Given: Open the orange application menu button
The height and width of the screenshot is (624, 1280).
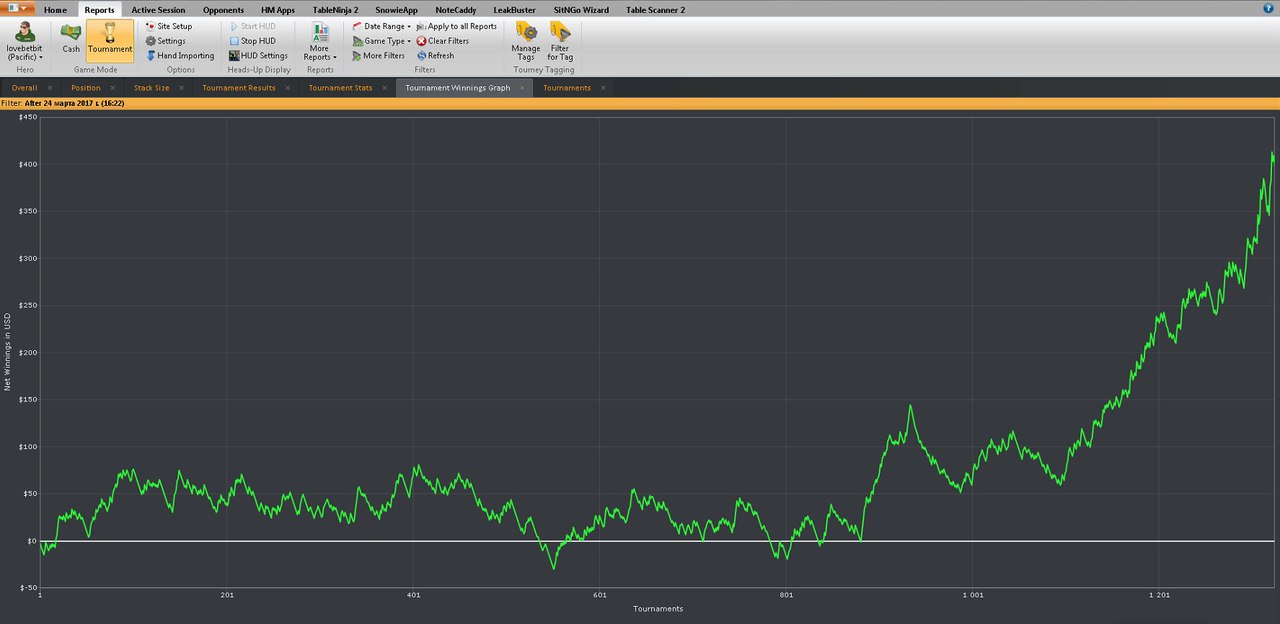Looking at the screenshot, I should pyautogui.click(x=19, y=9).
